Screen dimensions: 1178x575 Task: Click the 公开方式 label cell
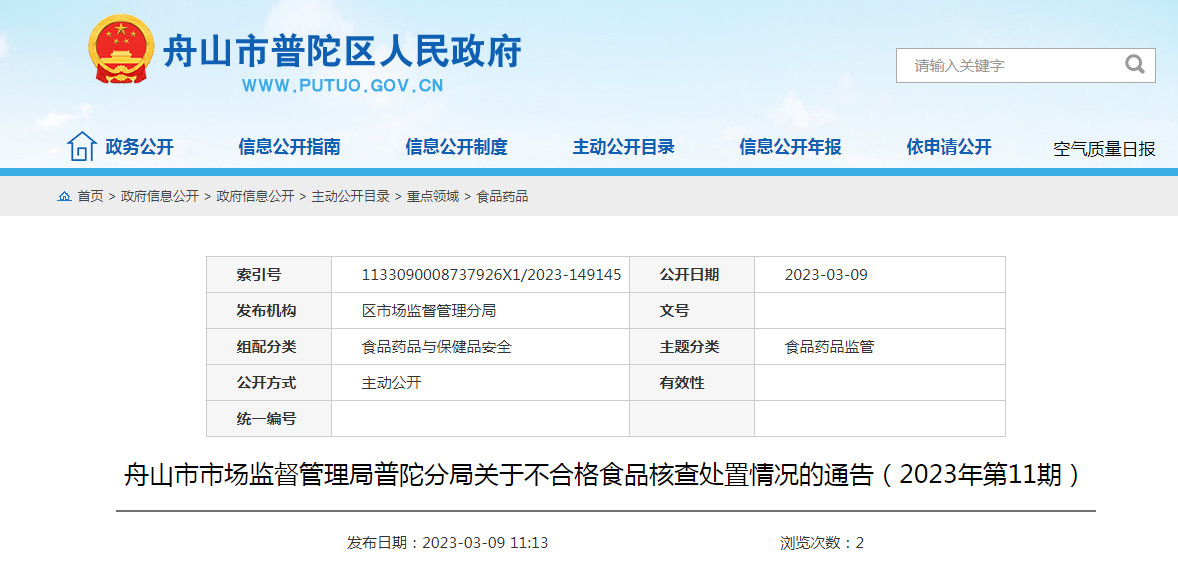coord(269,383)
